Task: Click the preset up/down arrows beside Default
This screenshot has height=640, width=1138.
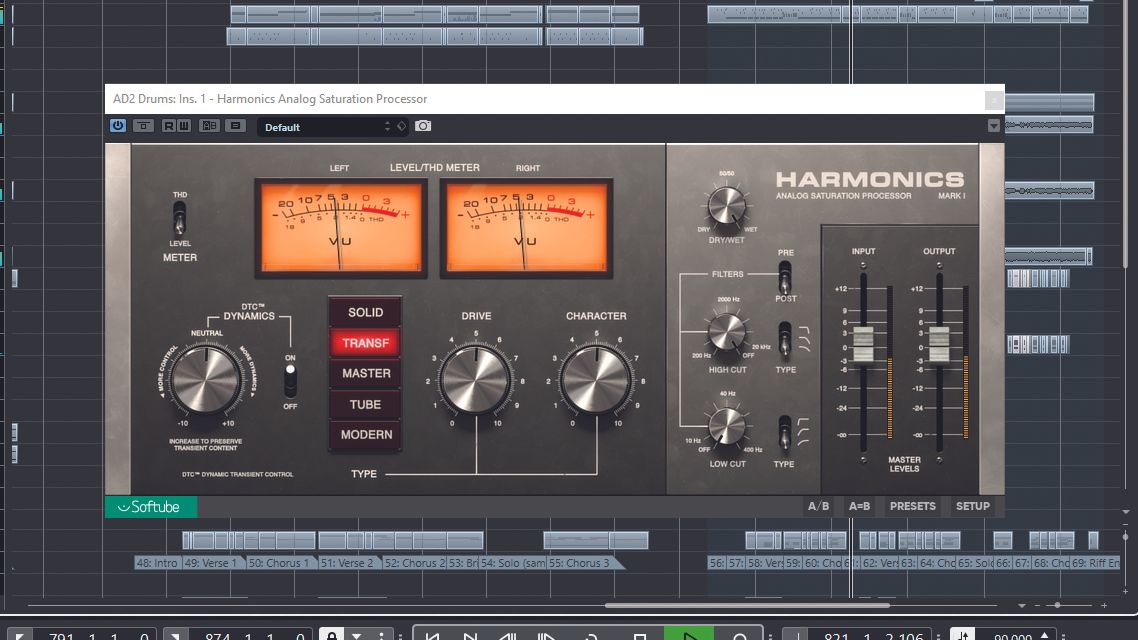Action: tap(387, 126)
